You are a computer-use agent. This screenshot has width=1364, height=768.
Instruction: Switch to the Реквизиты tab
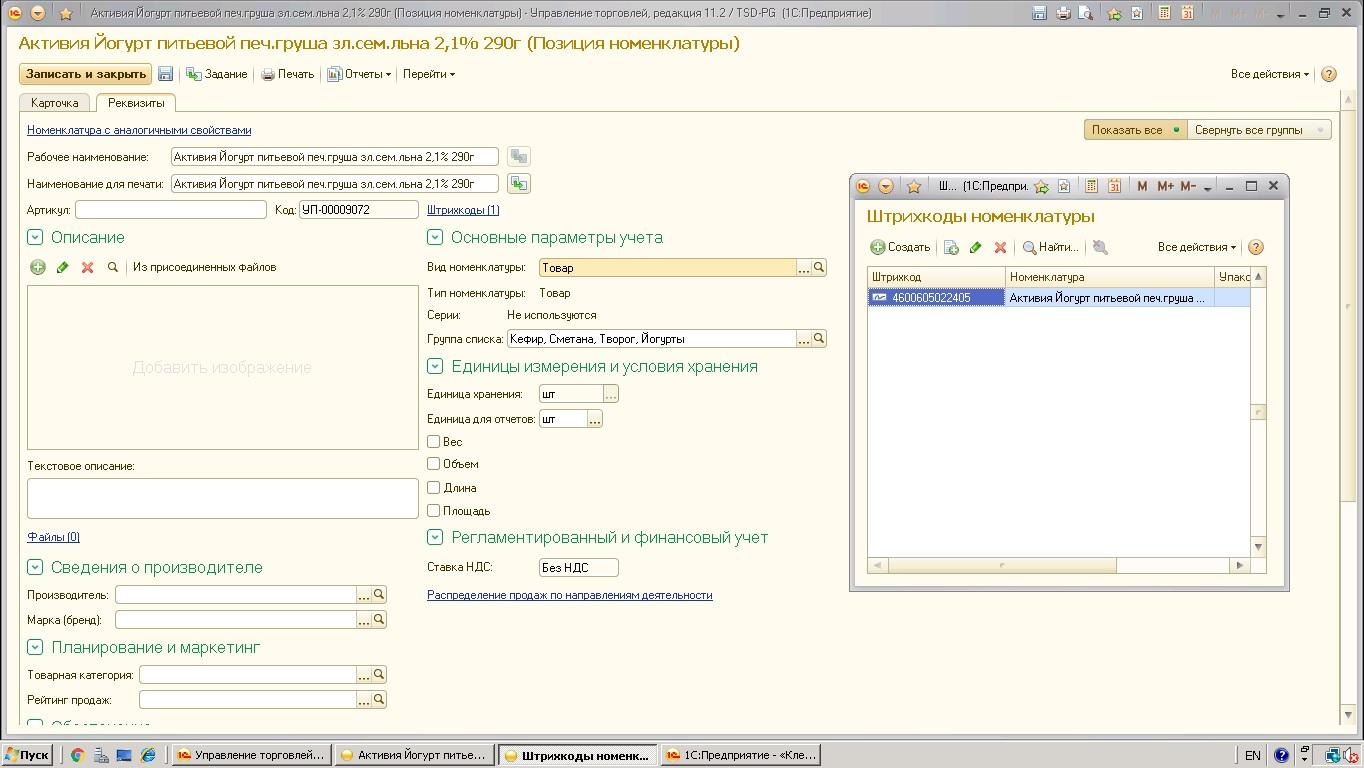[x=136, y=103]
